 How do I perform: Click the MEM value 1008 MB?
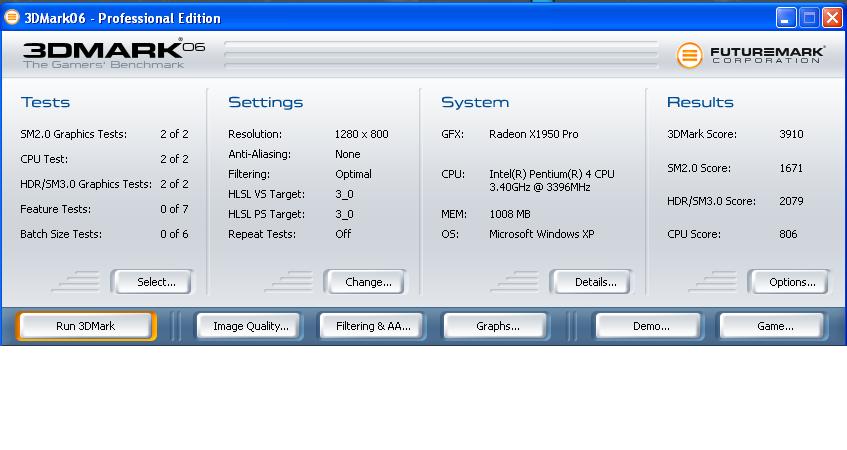tap(510, 214)
